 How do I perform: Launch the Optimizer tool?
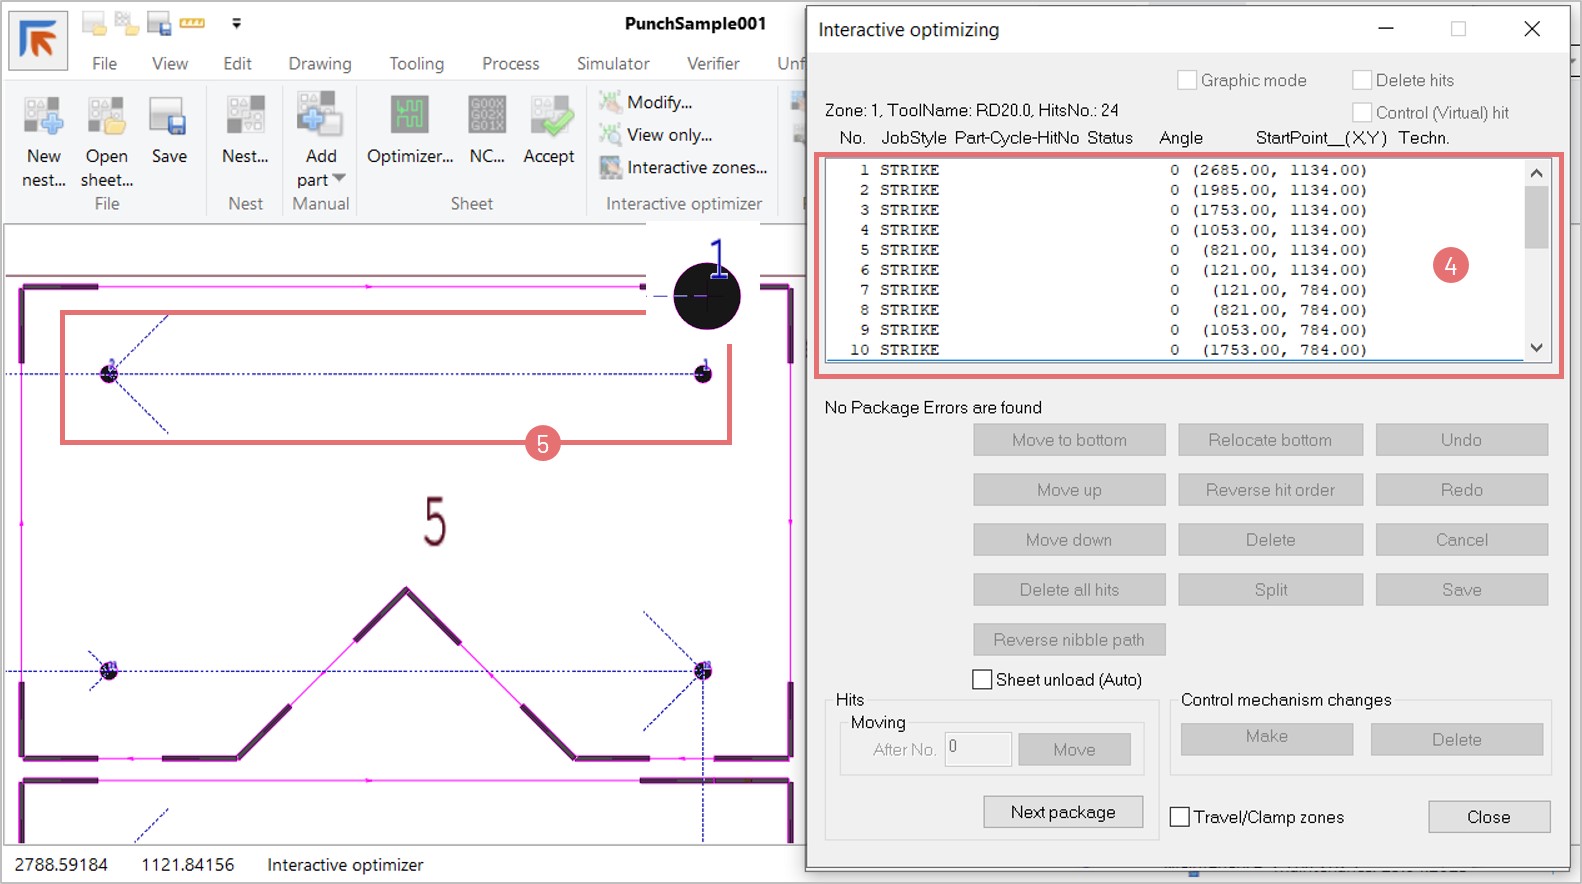[x=410, y=118]
